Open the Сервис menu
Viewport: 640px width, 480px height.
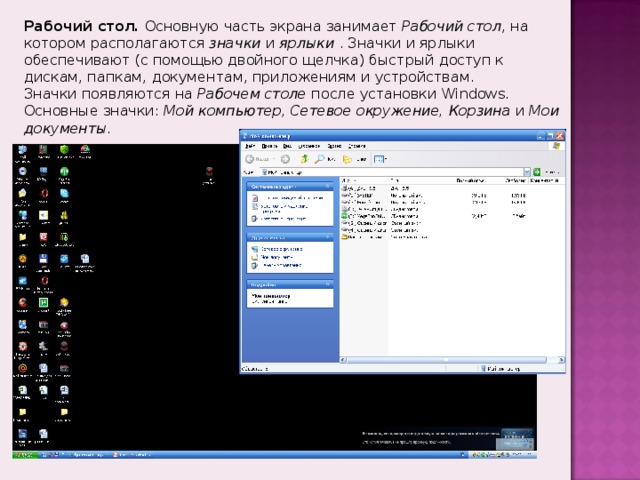click(x=334, y=146)
